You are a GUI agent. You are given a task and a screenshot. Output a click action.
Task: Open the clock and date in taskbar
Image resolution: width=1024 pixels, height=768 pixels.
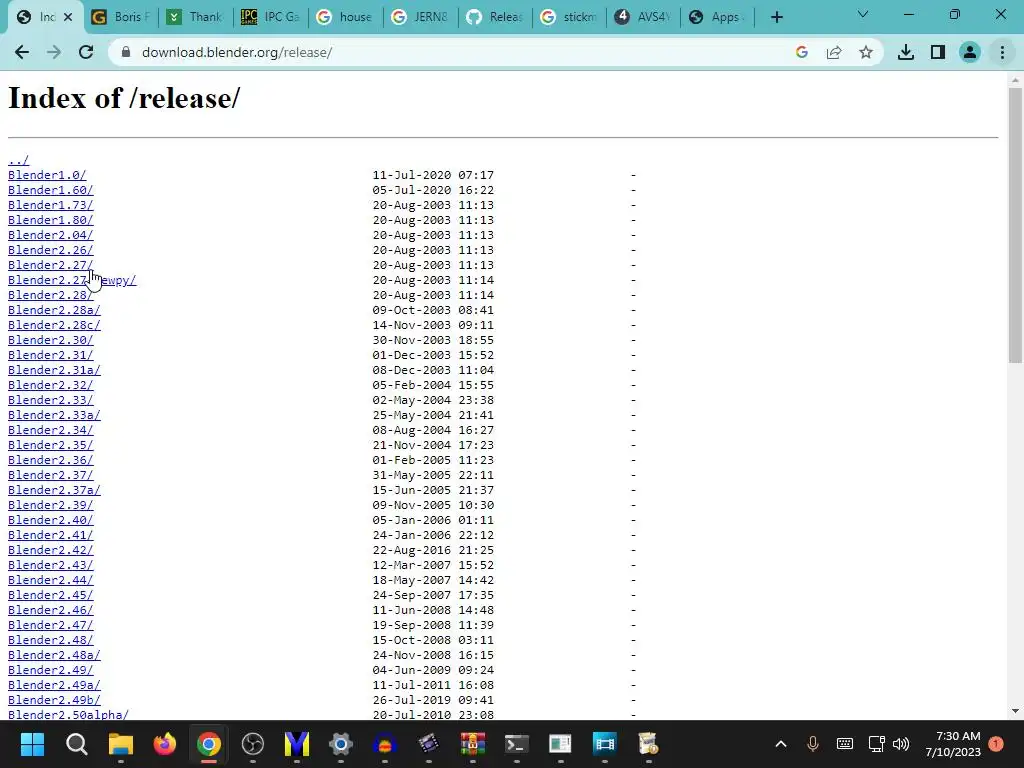point(952,744)
